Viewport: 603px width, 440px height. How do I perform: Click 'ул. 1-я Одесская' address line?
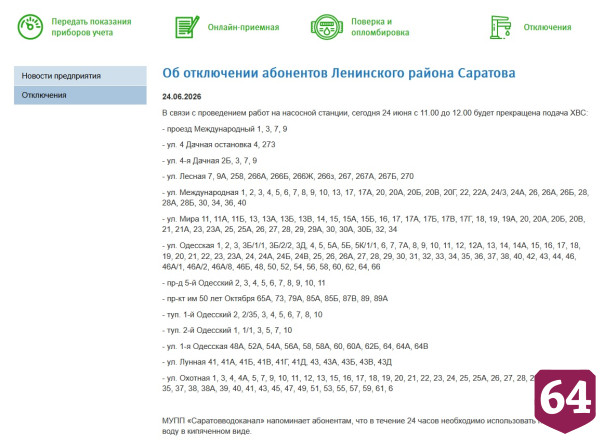click(295, 346)
